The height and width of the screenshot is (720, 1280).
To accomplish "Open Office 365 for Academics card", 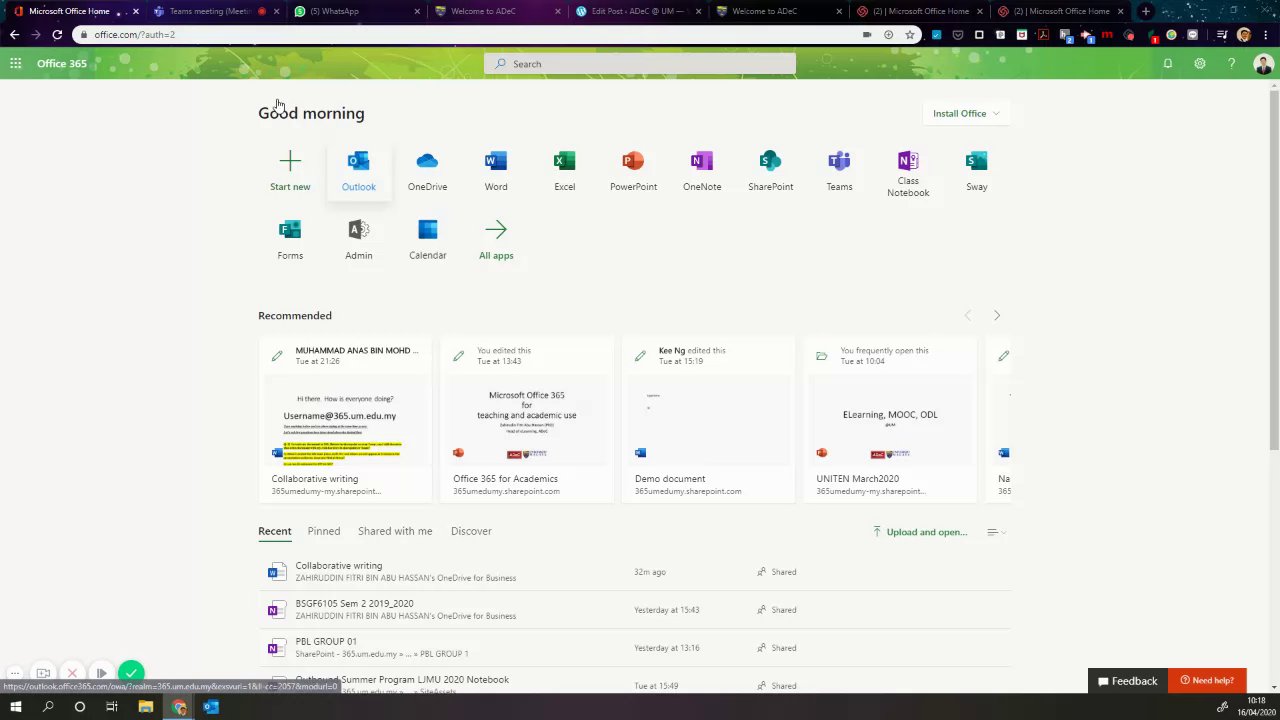I will (x=527, y=419).
